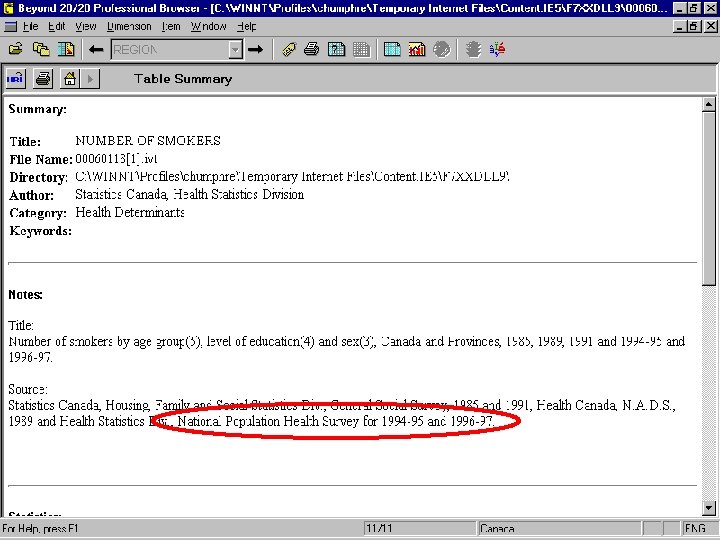
Task: Open the File menu
Action: click(30, 27)
